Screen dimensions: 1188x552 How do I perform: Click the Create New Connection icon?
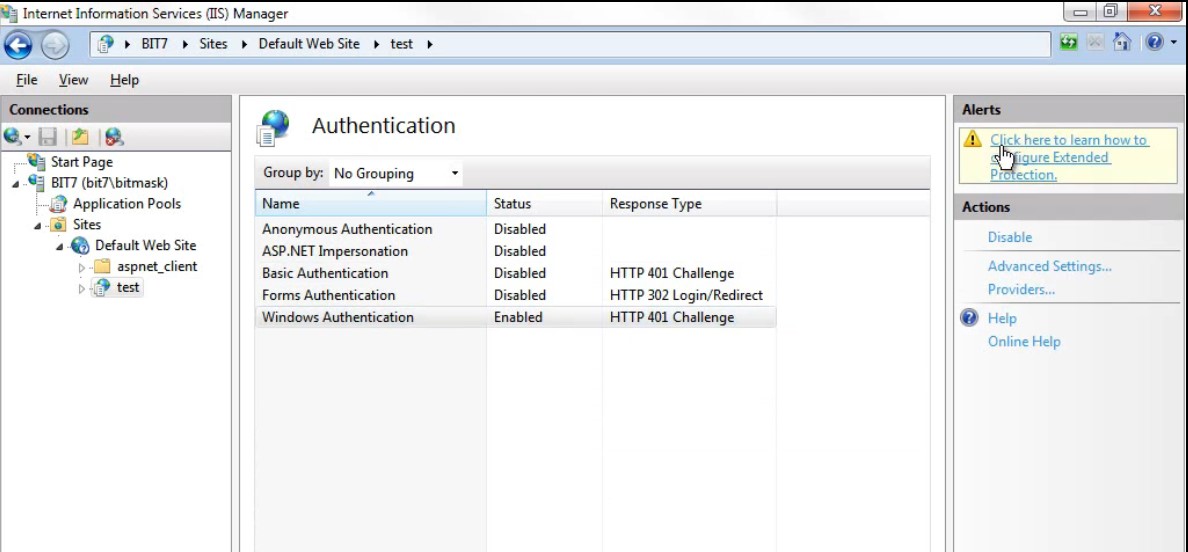click(14, 137)
